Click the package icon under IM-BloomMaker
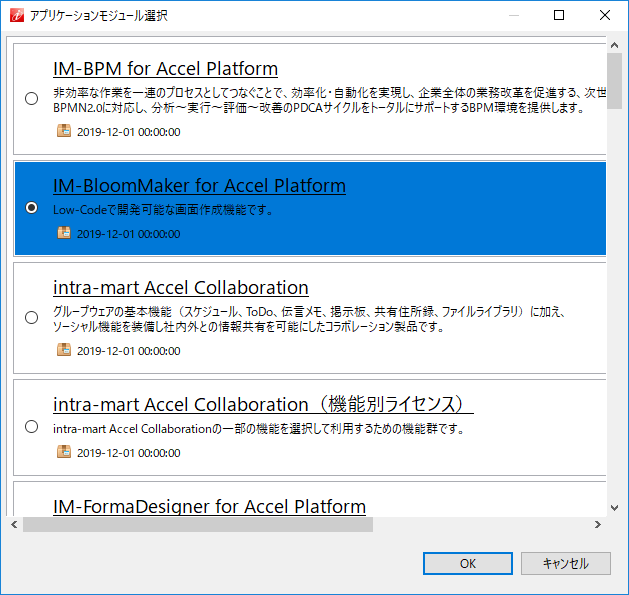Image resolution: width=629 pixels, height=595 pixels. [x=64, y=233]
